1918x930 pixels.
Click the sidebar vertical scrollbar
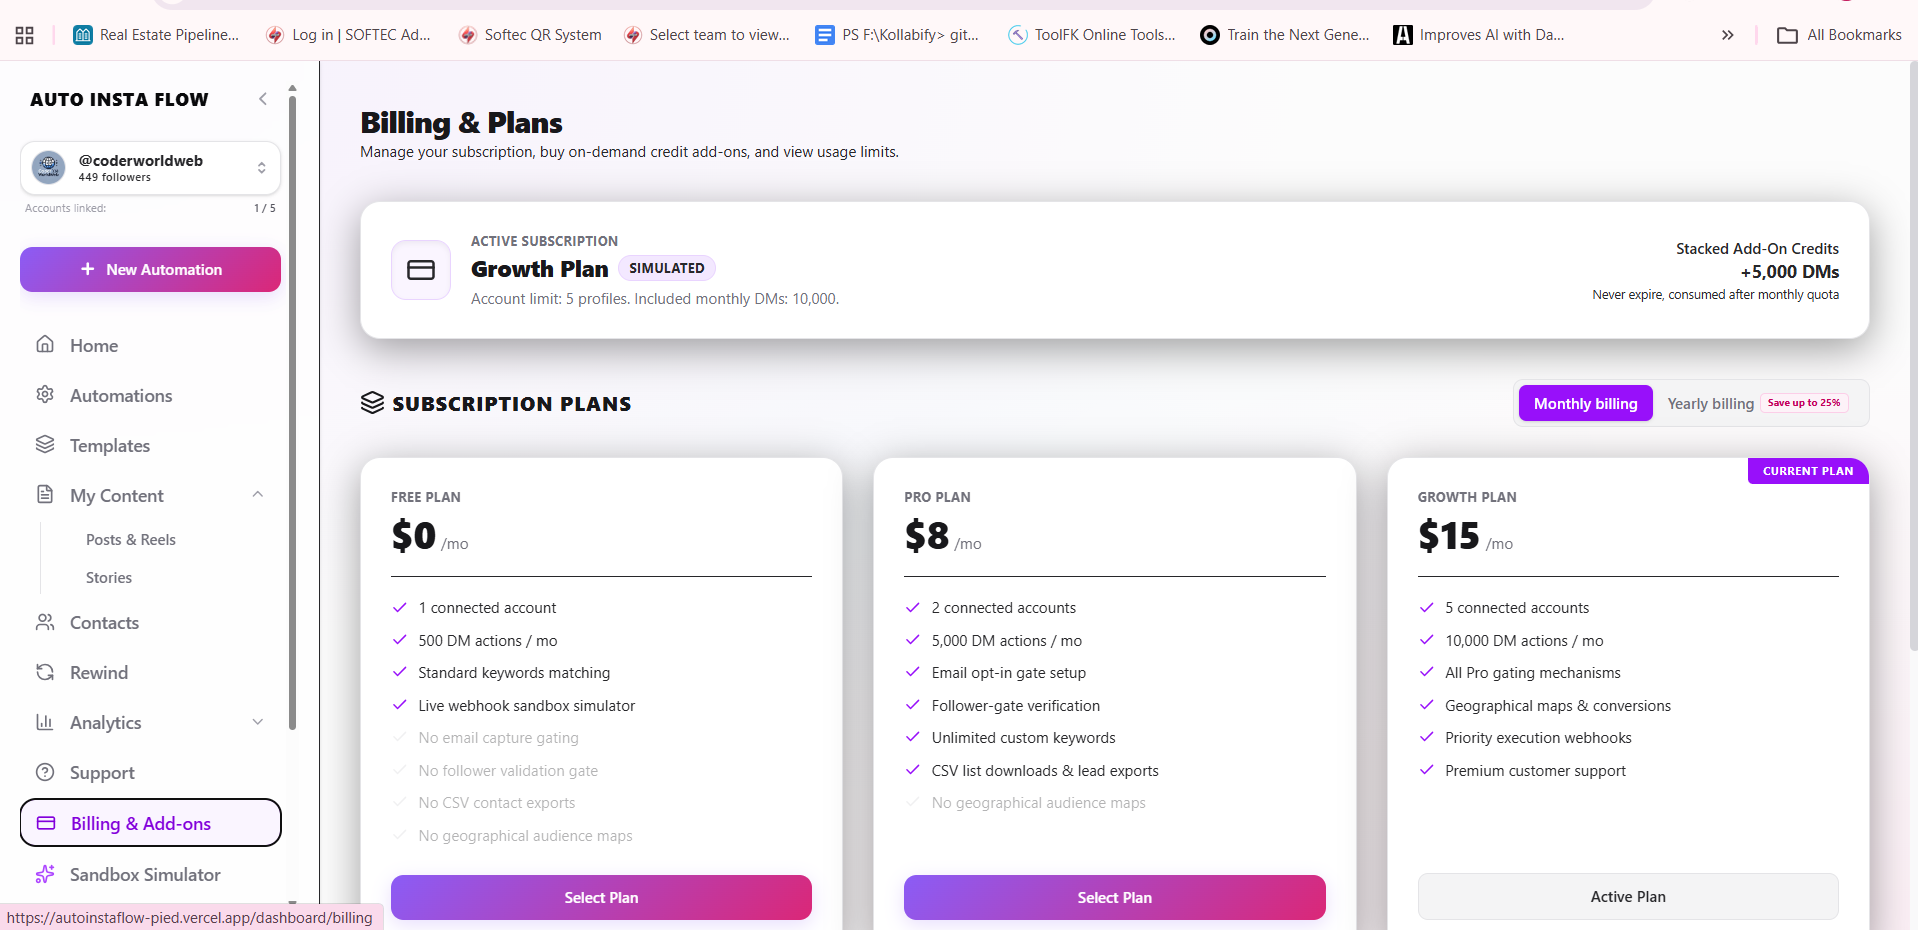[x=292, y=410]
